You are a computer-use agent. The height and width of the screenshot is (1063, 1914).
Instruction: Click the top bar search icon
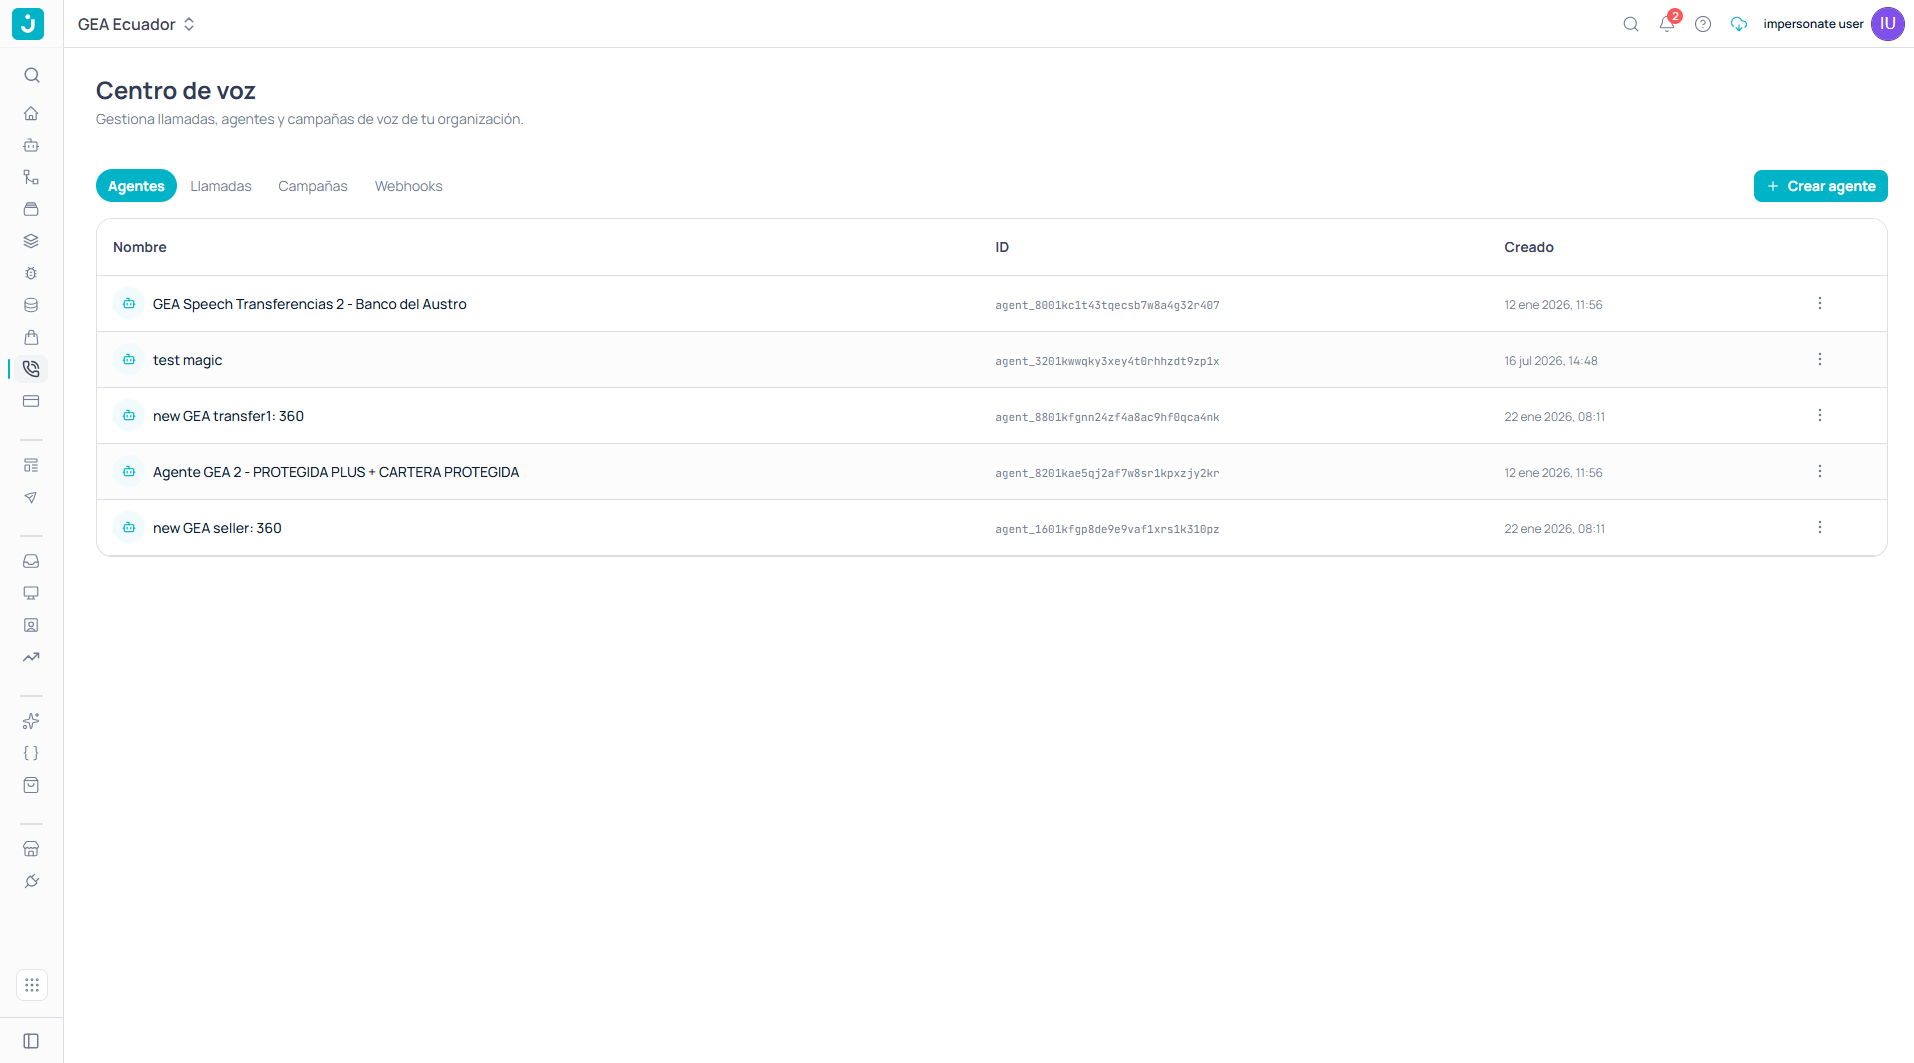(x=1631, y=24)
